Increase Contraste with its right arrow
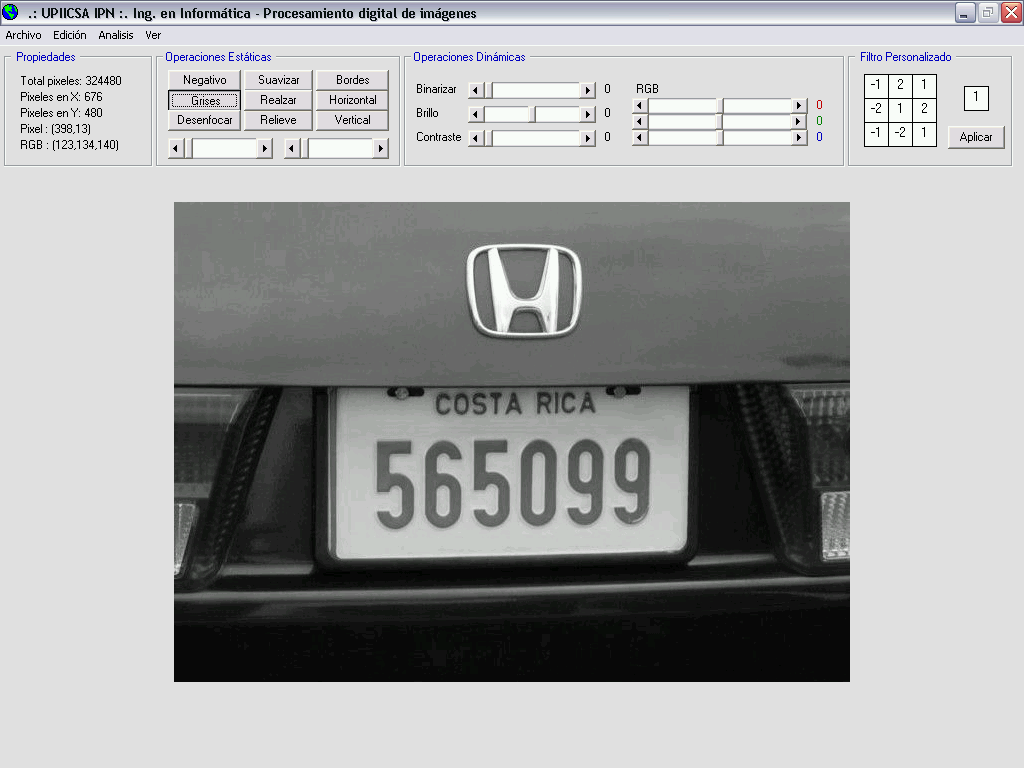The width and height of the screenshot is (1024, 768). tap(588, 138)
